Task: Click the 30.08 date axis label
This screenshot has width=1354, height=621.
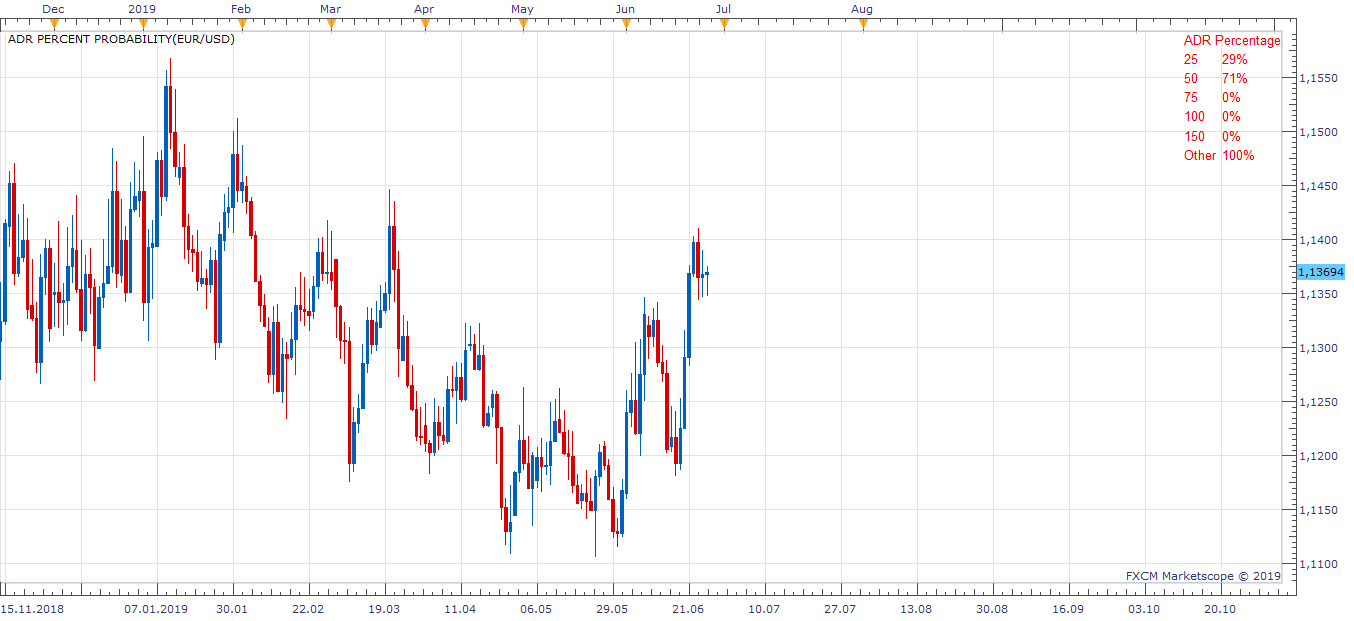Action: coord(992,608)
